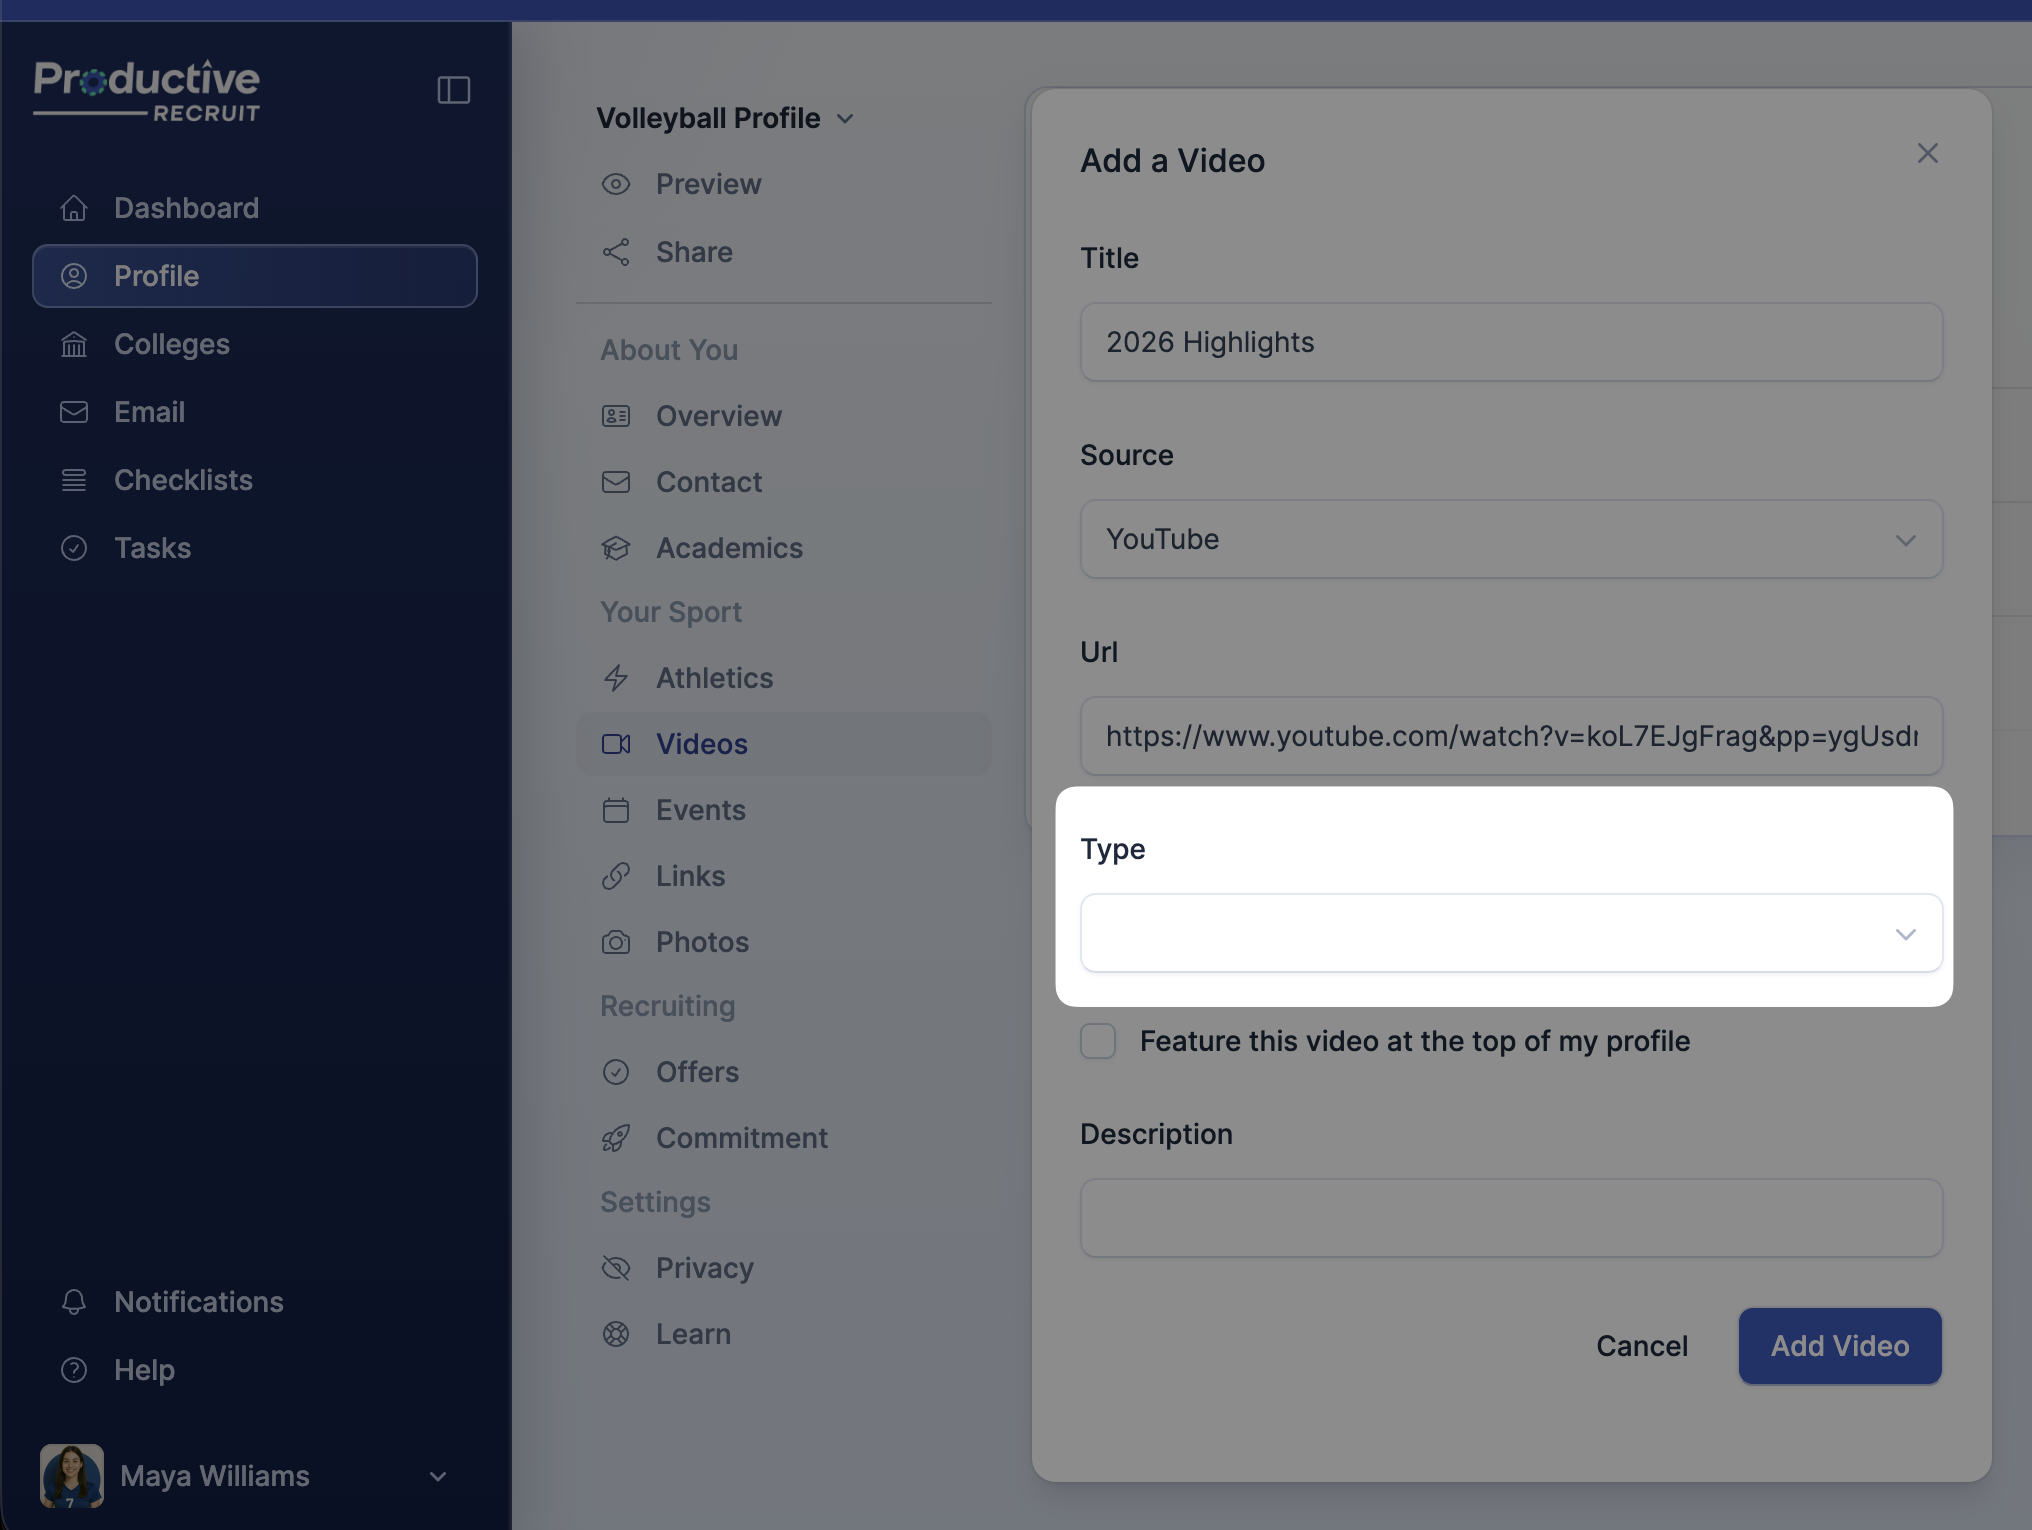Click the Commitment rocket icon
The image size is (2032, 1530).
pyautogui.click(x=616, y=1138)
